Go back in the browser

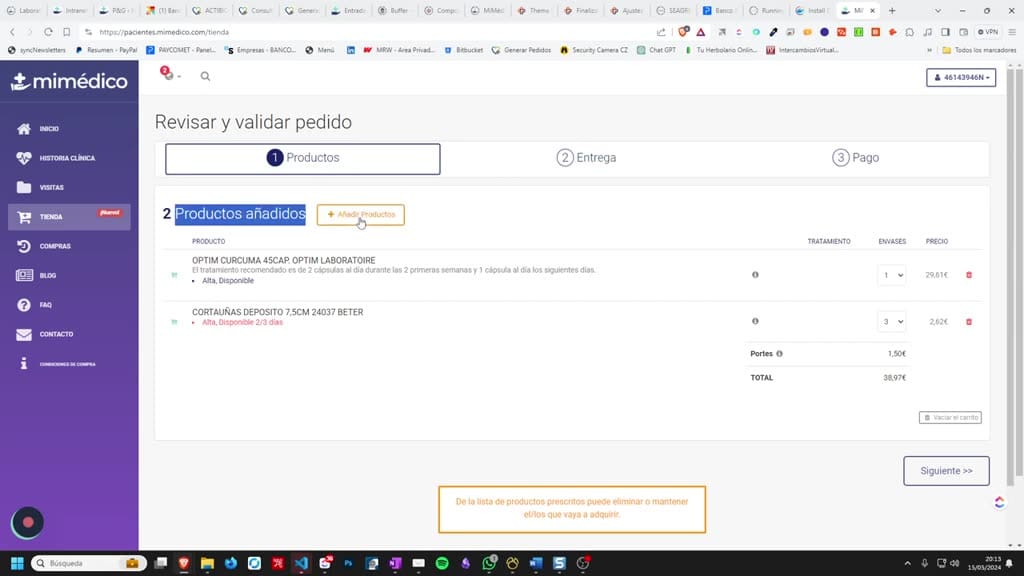click(x=12, y=31)
